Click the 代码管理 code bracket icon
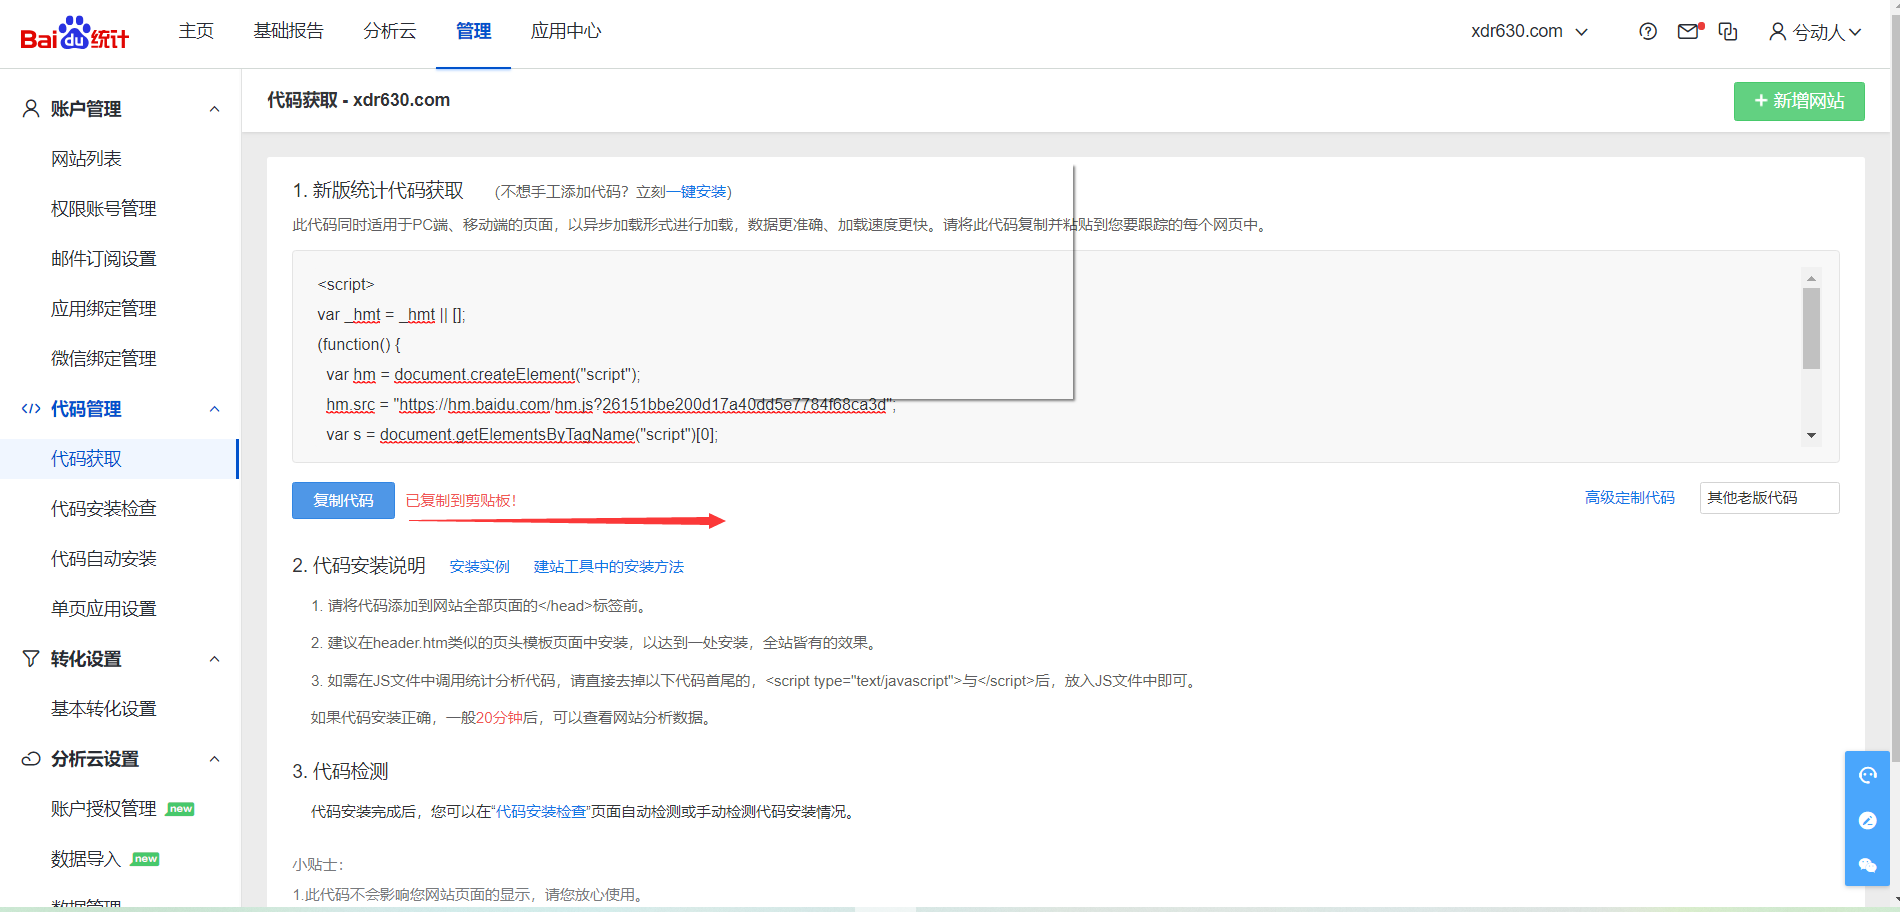 click(x=31, y=408)
